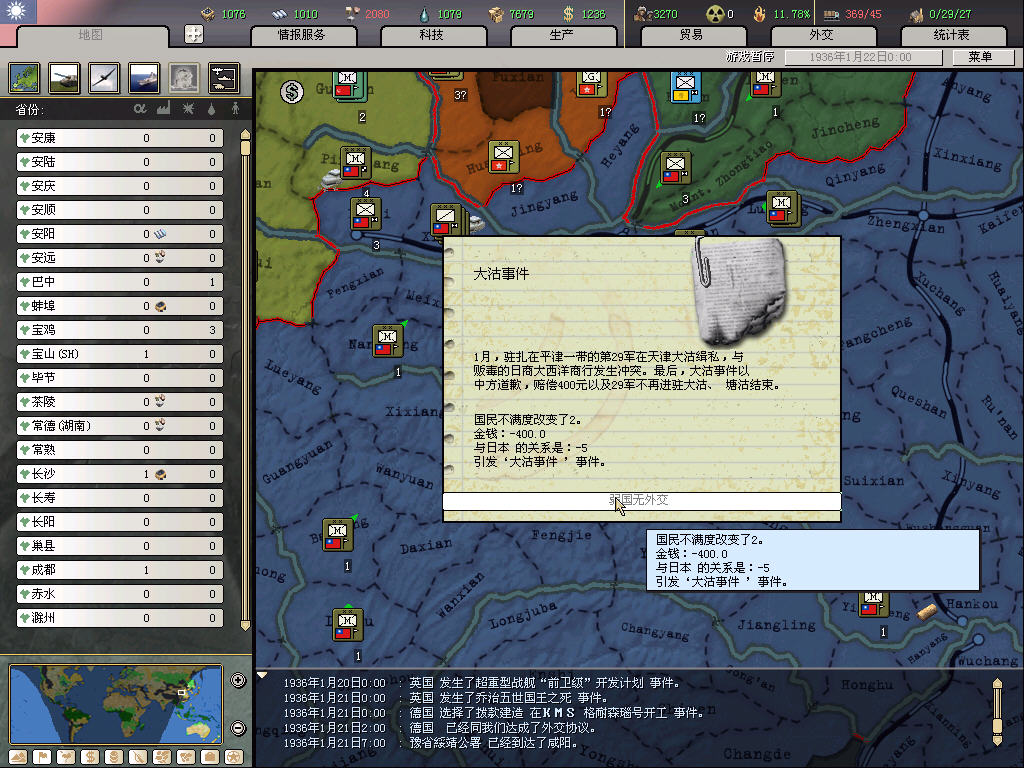Open the 科技 (Technology) tab
This screenshot has height=768, width=1024.
pos(432,35)
